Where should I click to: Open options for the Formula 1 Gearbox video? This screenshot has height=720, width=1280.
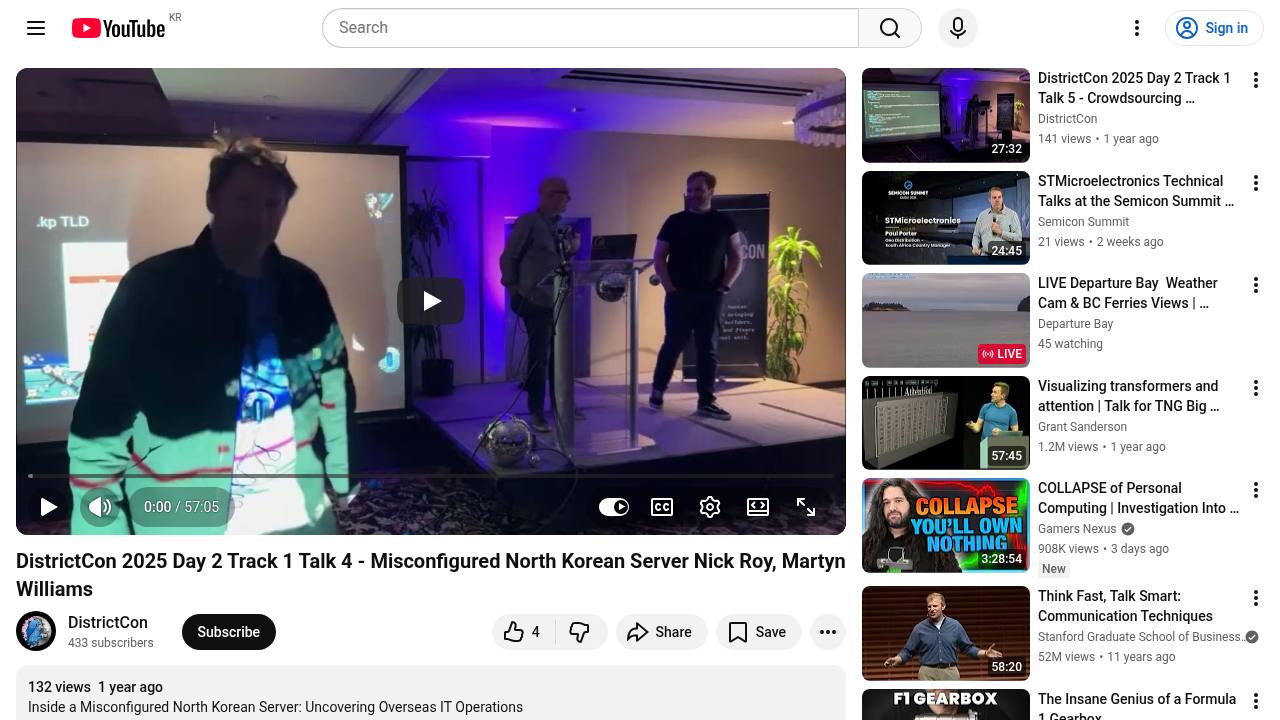tap(1256, 701)
